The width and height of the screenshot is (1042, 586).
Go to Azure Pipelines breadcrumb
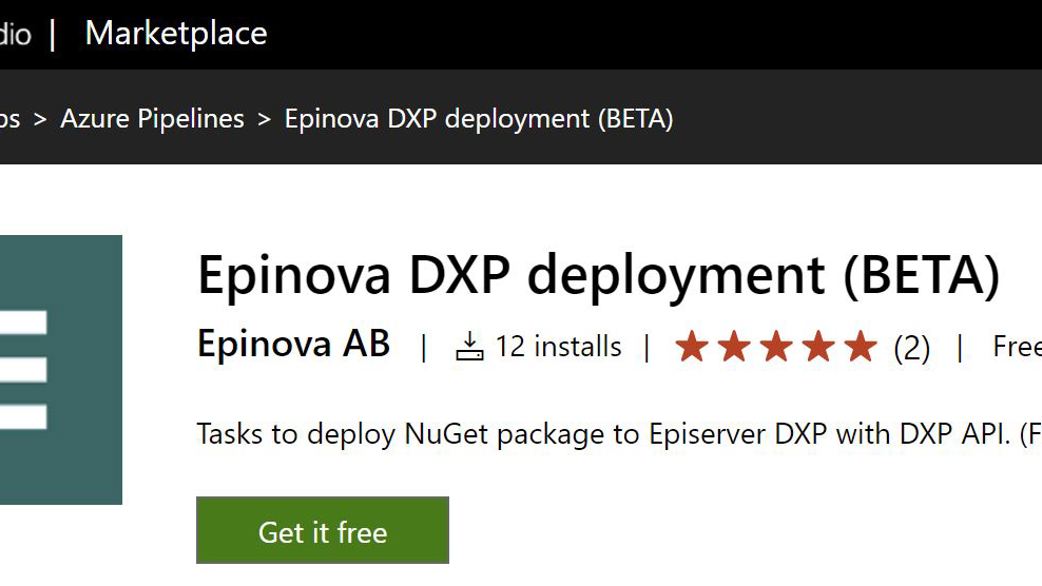click(x=152, y=119)
